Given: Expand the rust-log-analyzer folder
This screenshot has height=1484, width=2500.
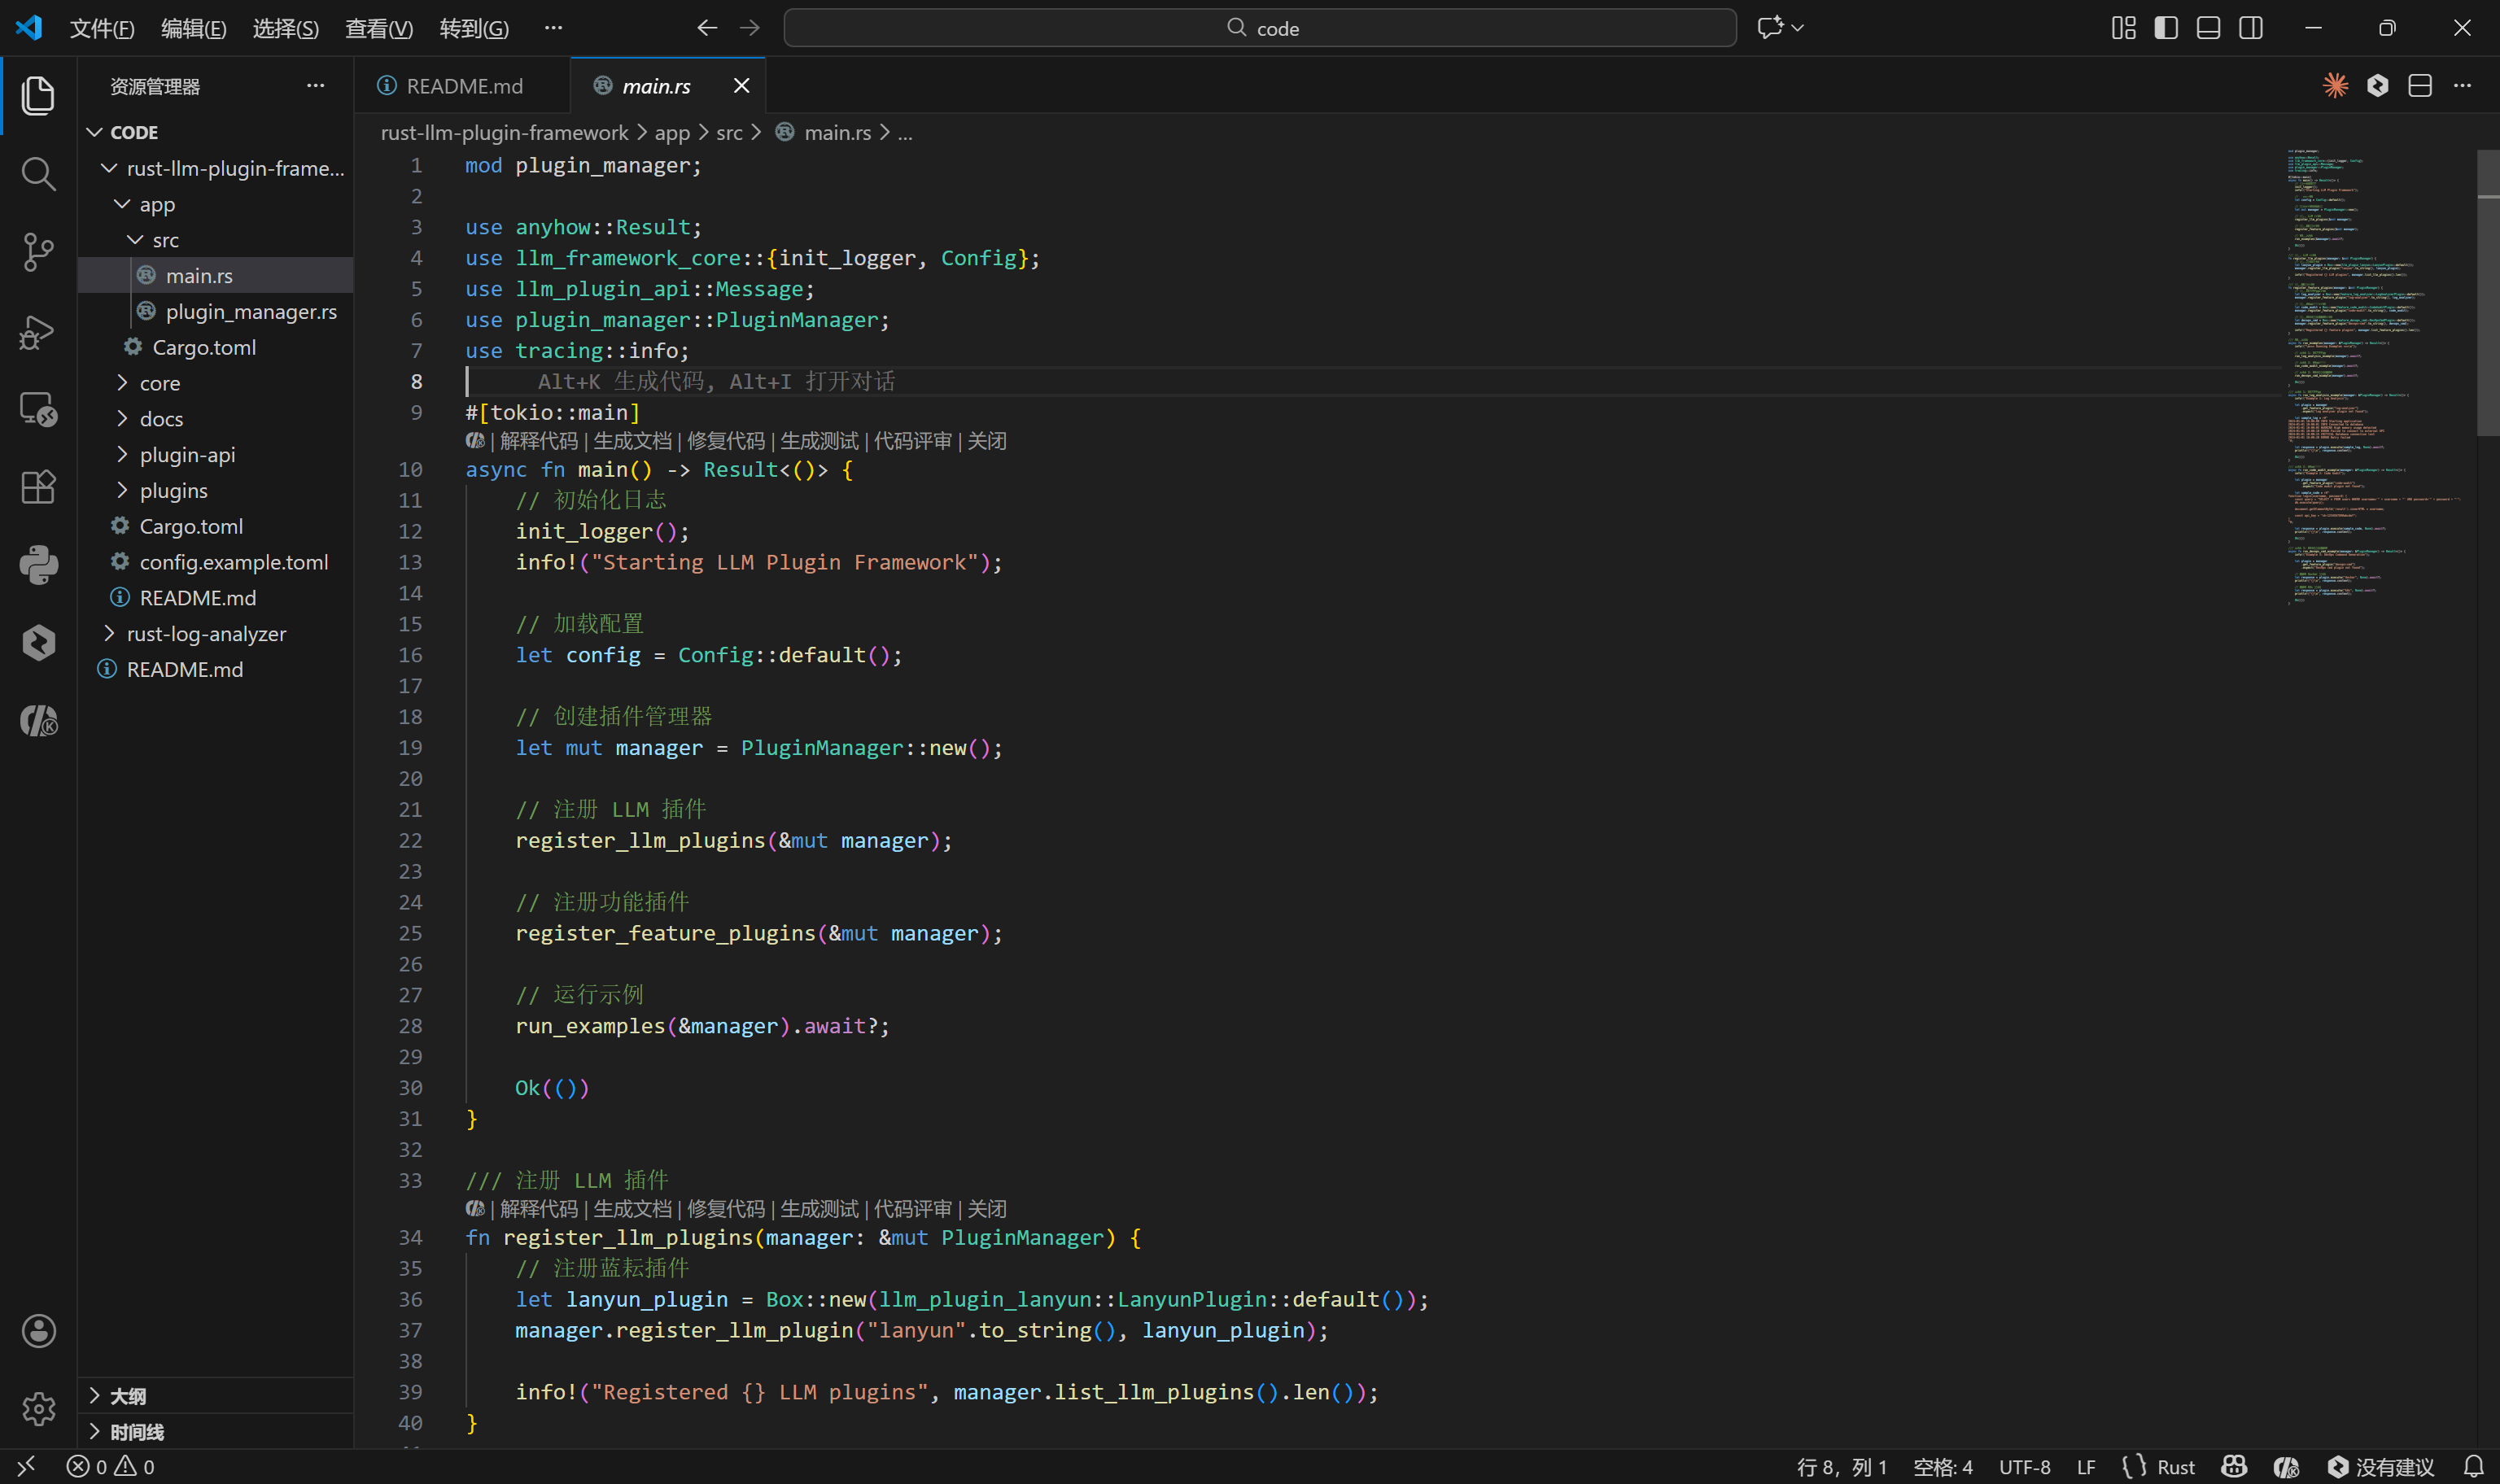Looking at the screenshot, I should 205,633.
